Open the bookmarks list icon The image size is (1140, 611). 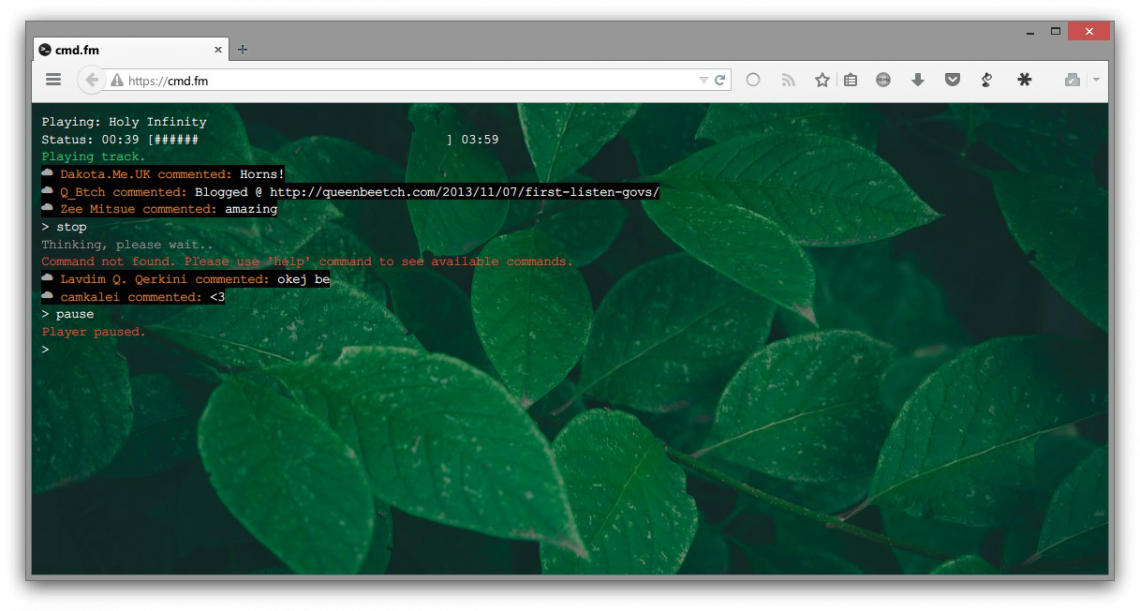850,80
